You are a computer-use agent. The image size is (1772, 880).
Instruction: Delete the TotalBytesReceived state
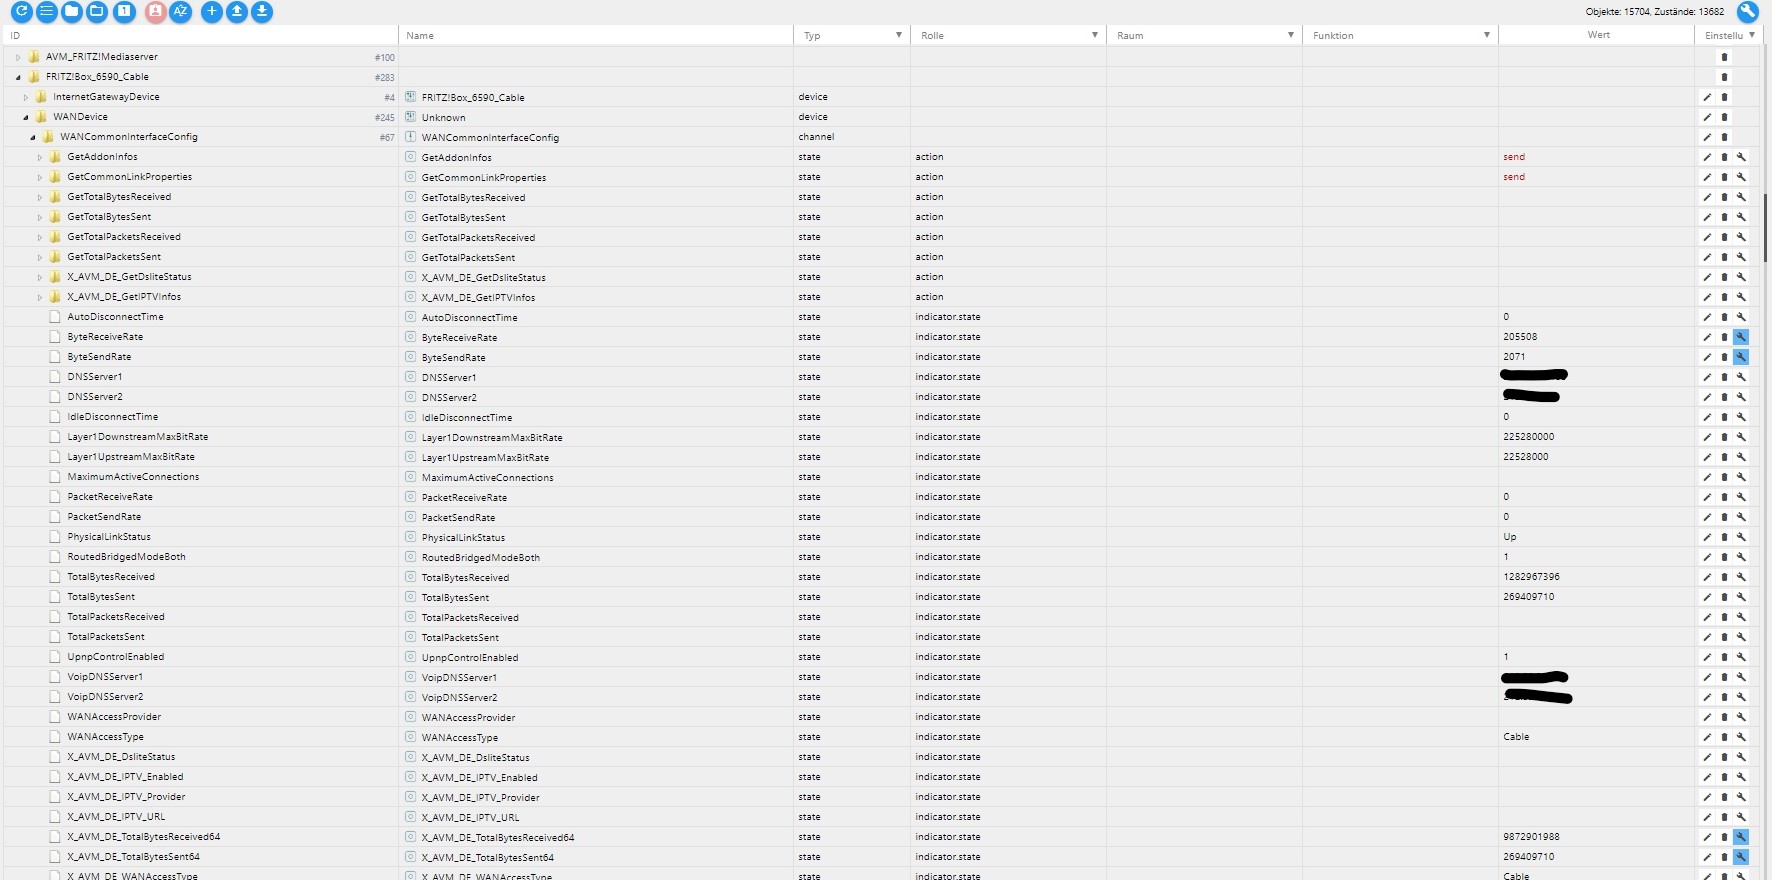tap(1724, 577)
